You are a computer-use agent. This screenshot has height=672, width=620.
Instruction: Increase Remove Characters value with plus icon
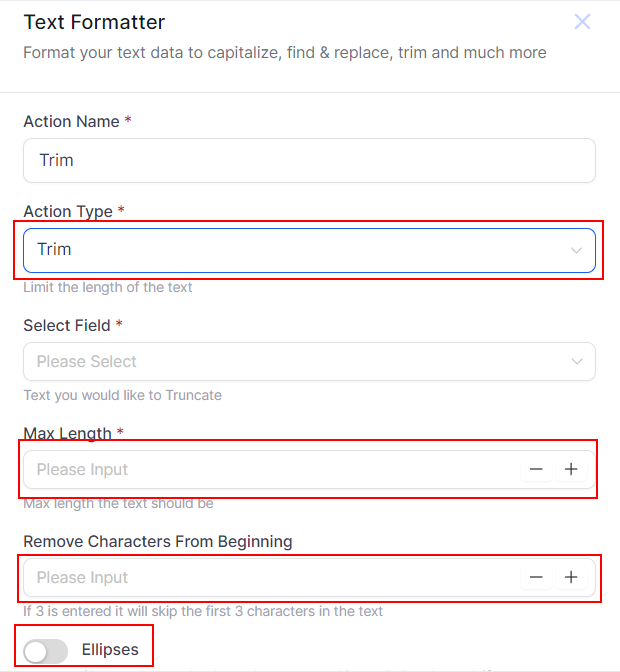click(571, 577)
